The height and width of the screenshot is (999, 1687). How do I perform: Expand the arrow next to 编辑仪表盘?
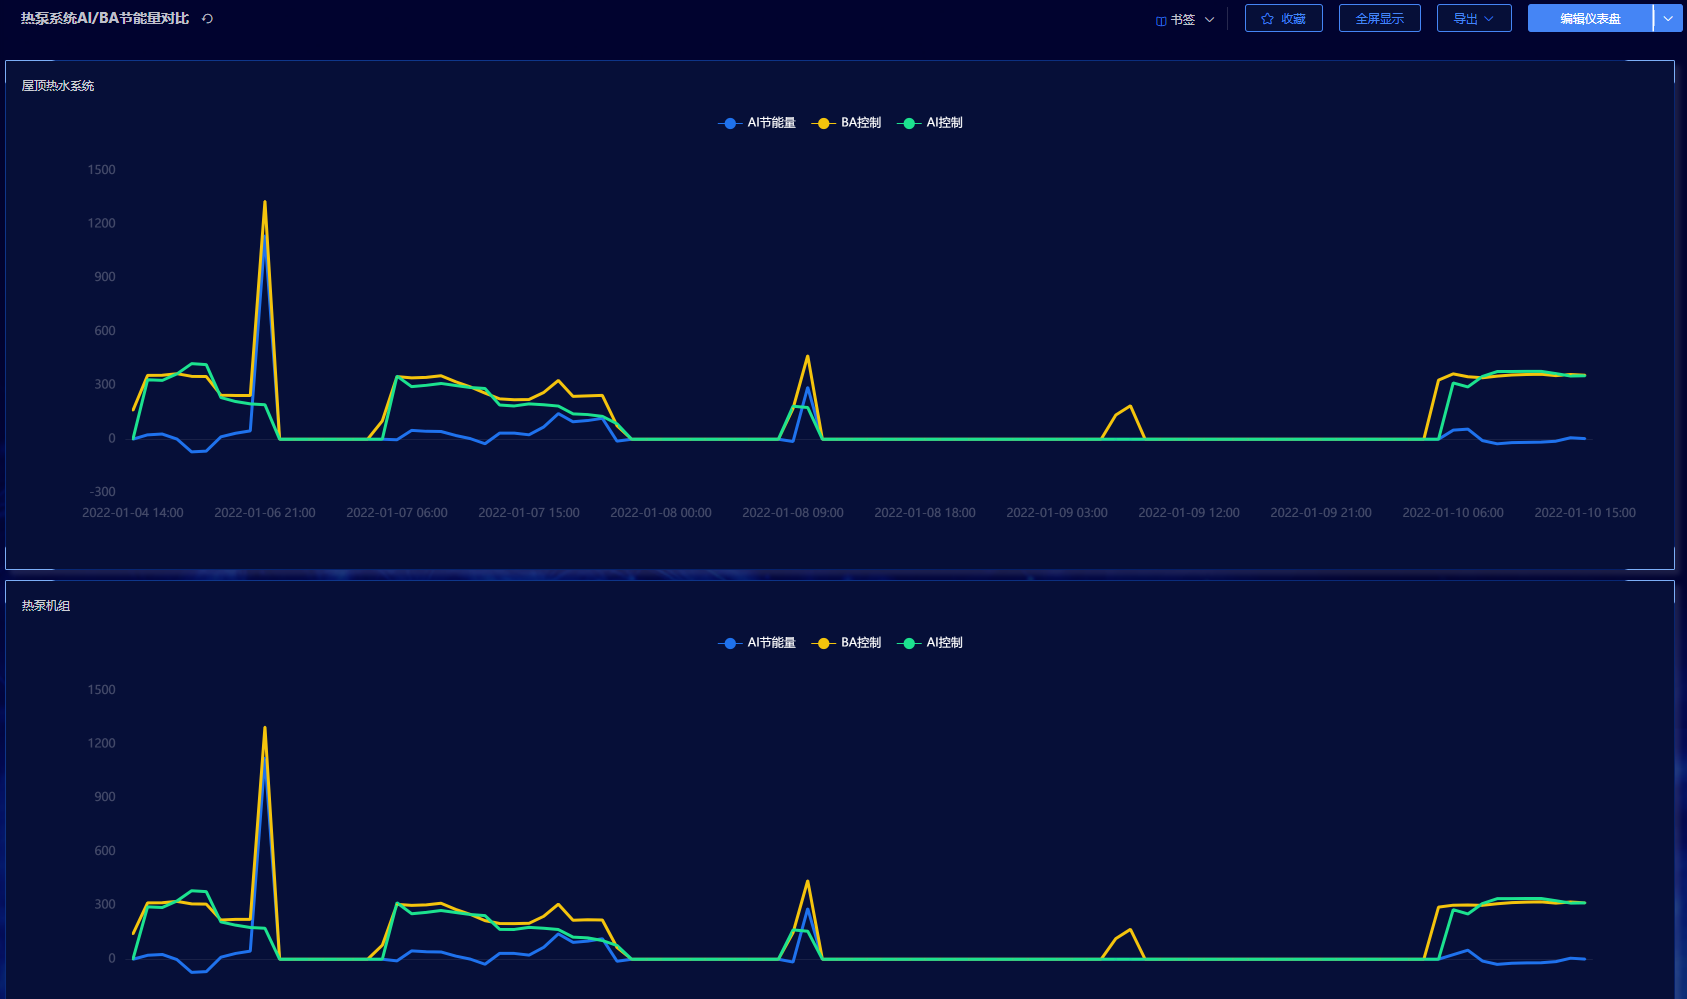click(1668, 19)
